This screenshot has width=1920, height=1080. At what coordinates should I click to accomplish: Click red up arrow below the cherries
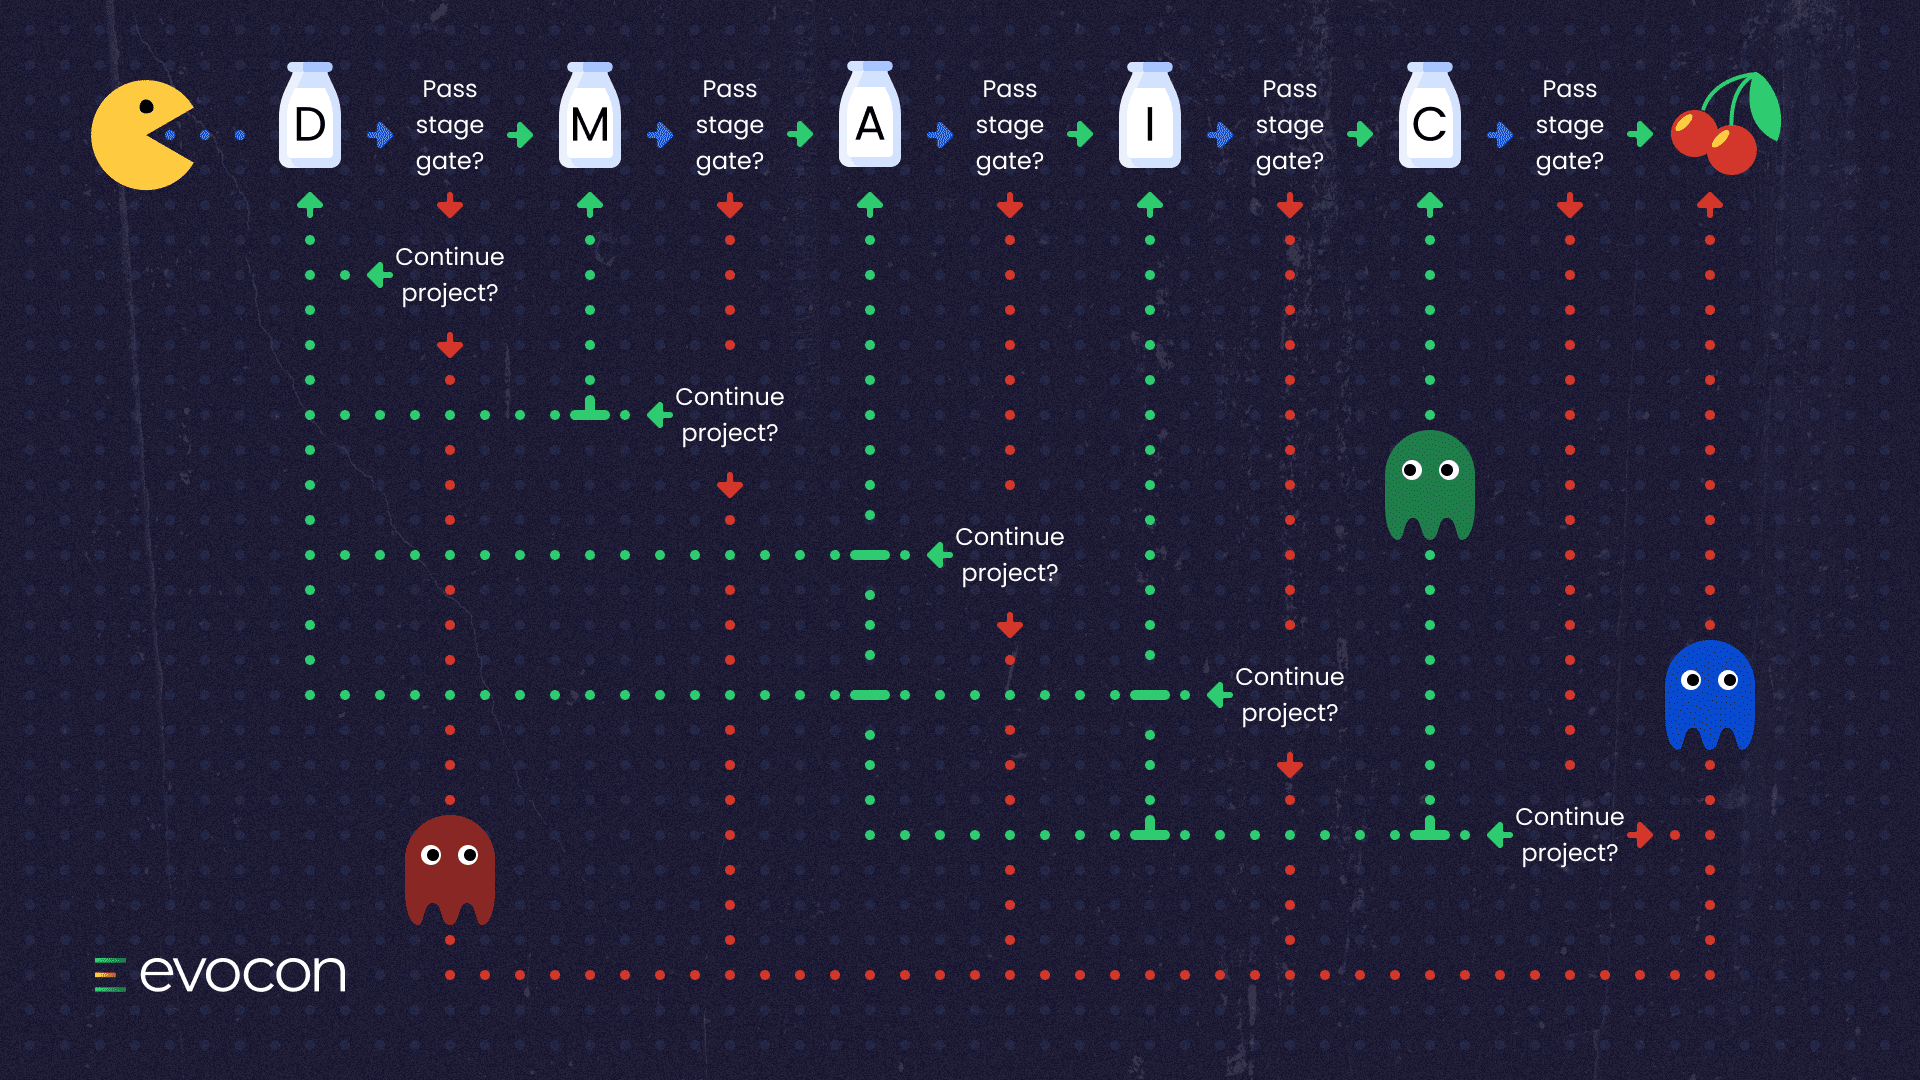(x=1710, y=205)
